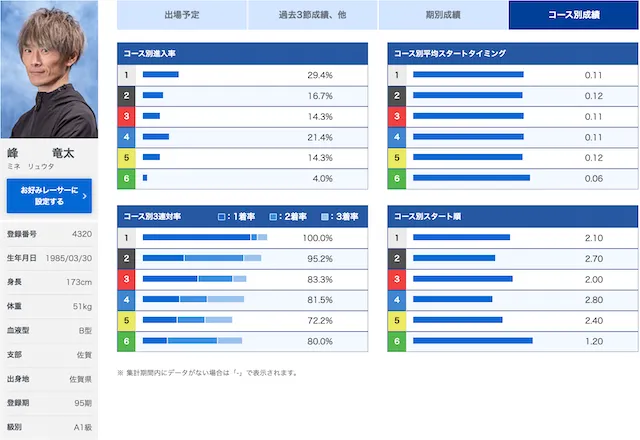
Task: Click the 3着率 legend swatch
Action: click(326, 216)
